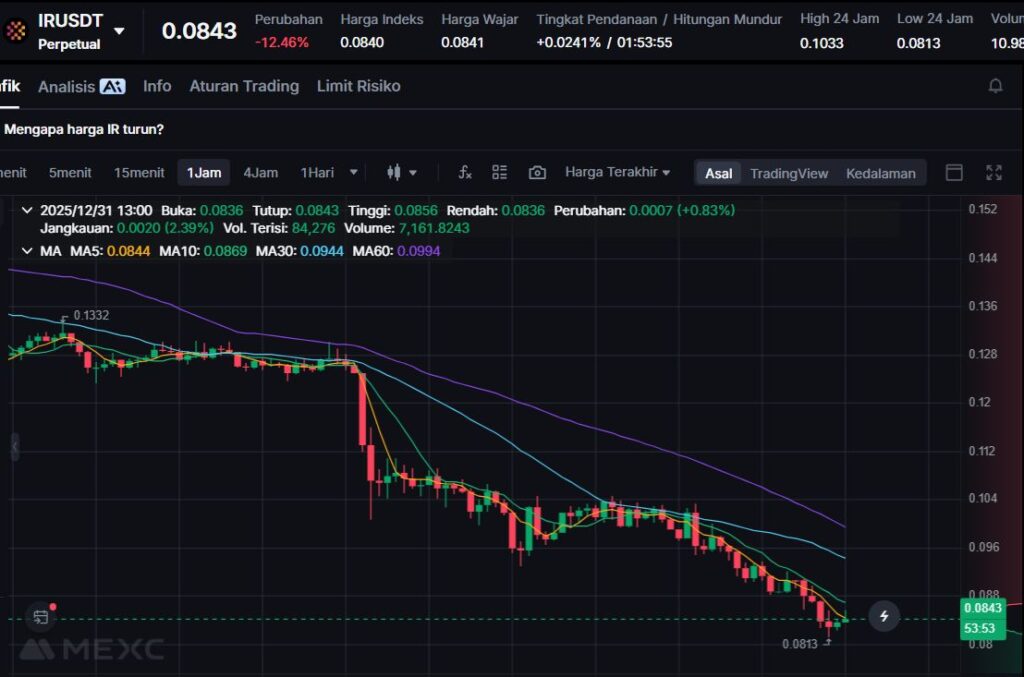1024x677 pixels.
Task: Switch chart mode to TradingView
Action: (789, 173)
